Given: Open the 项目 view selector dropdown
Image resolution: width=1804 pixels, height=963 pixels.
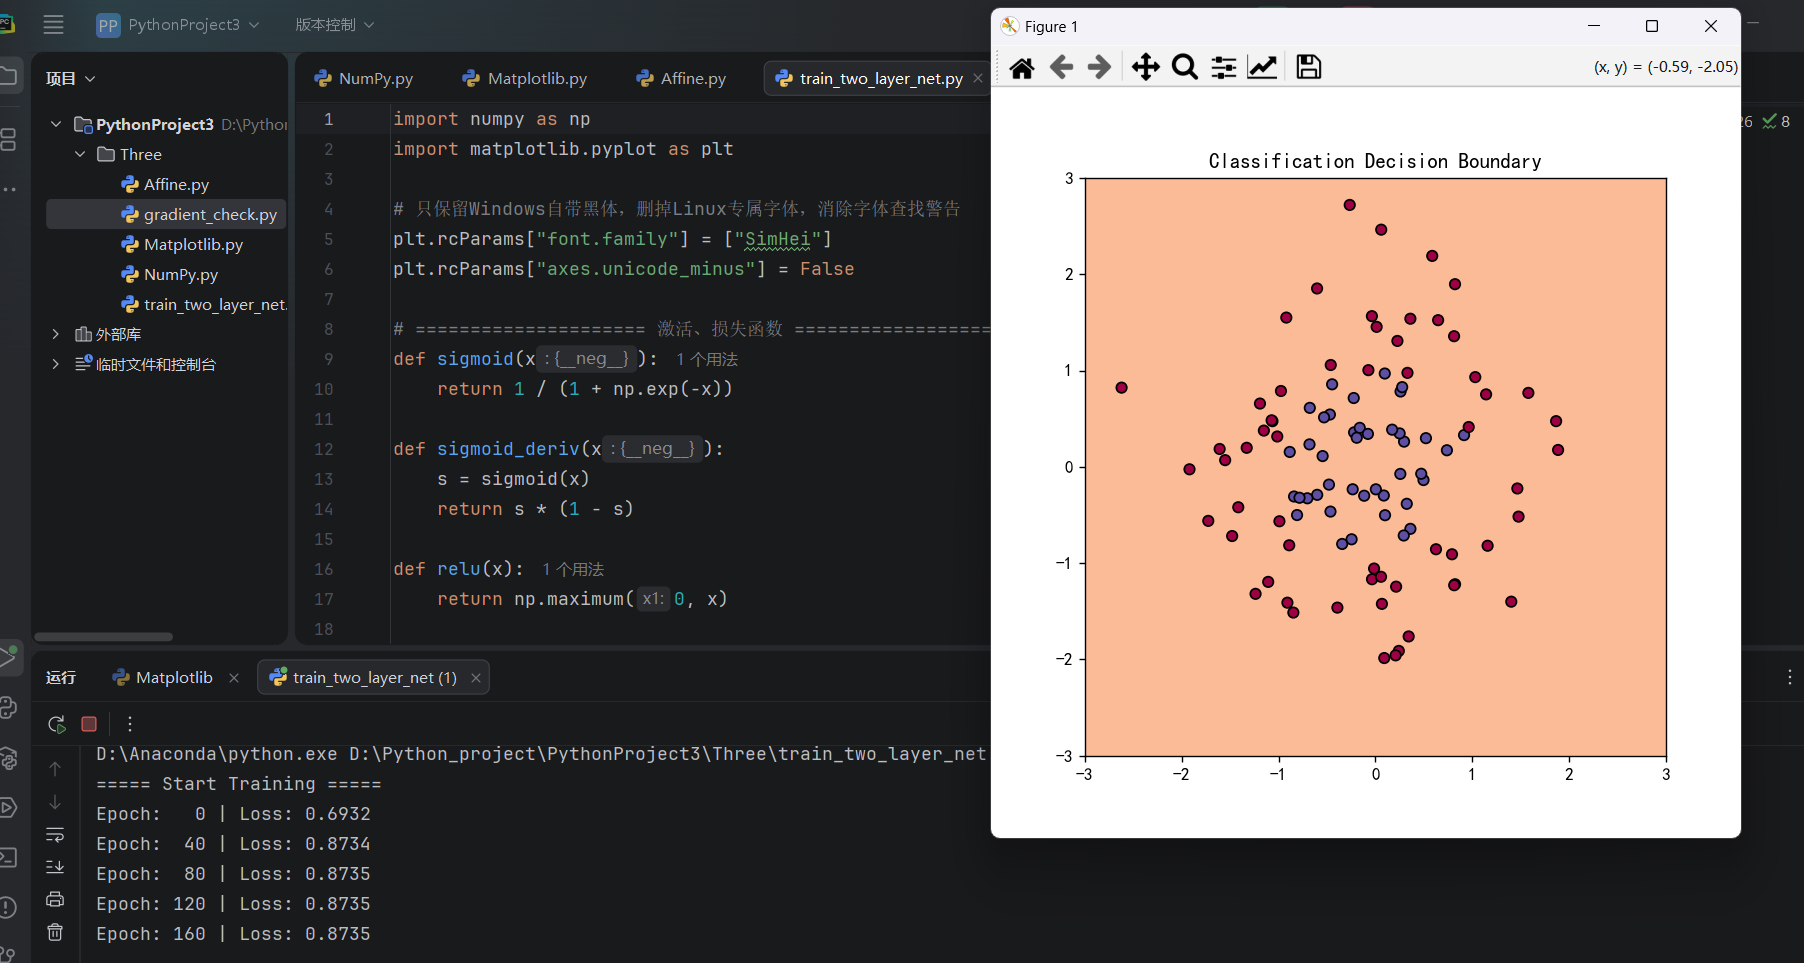Looking at the screenshot, I should click(x=71, y=79).
